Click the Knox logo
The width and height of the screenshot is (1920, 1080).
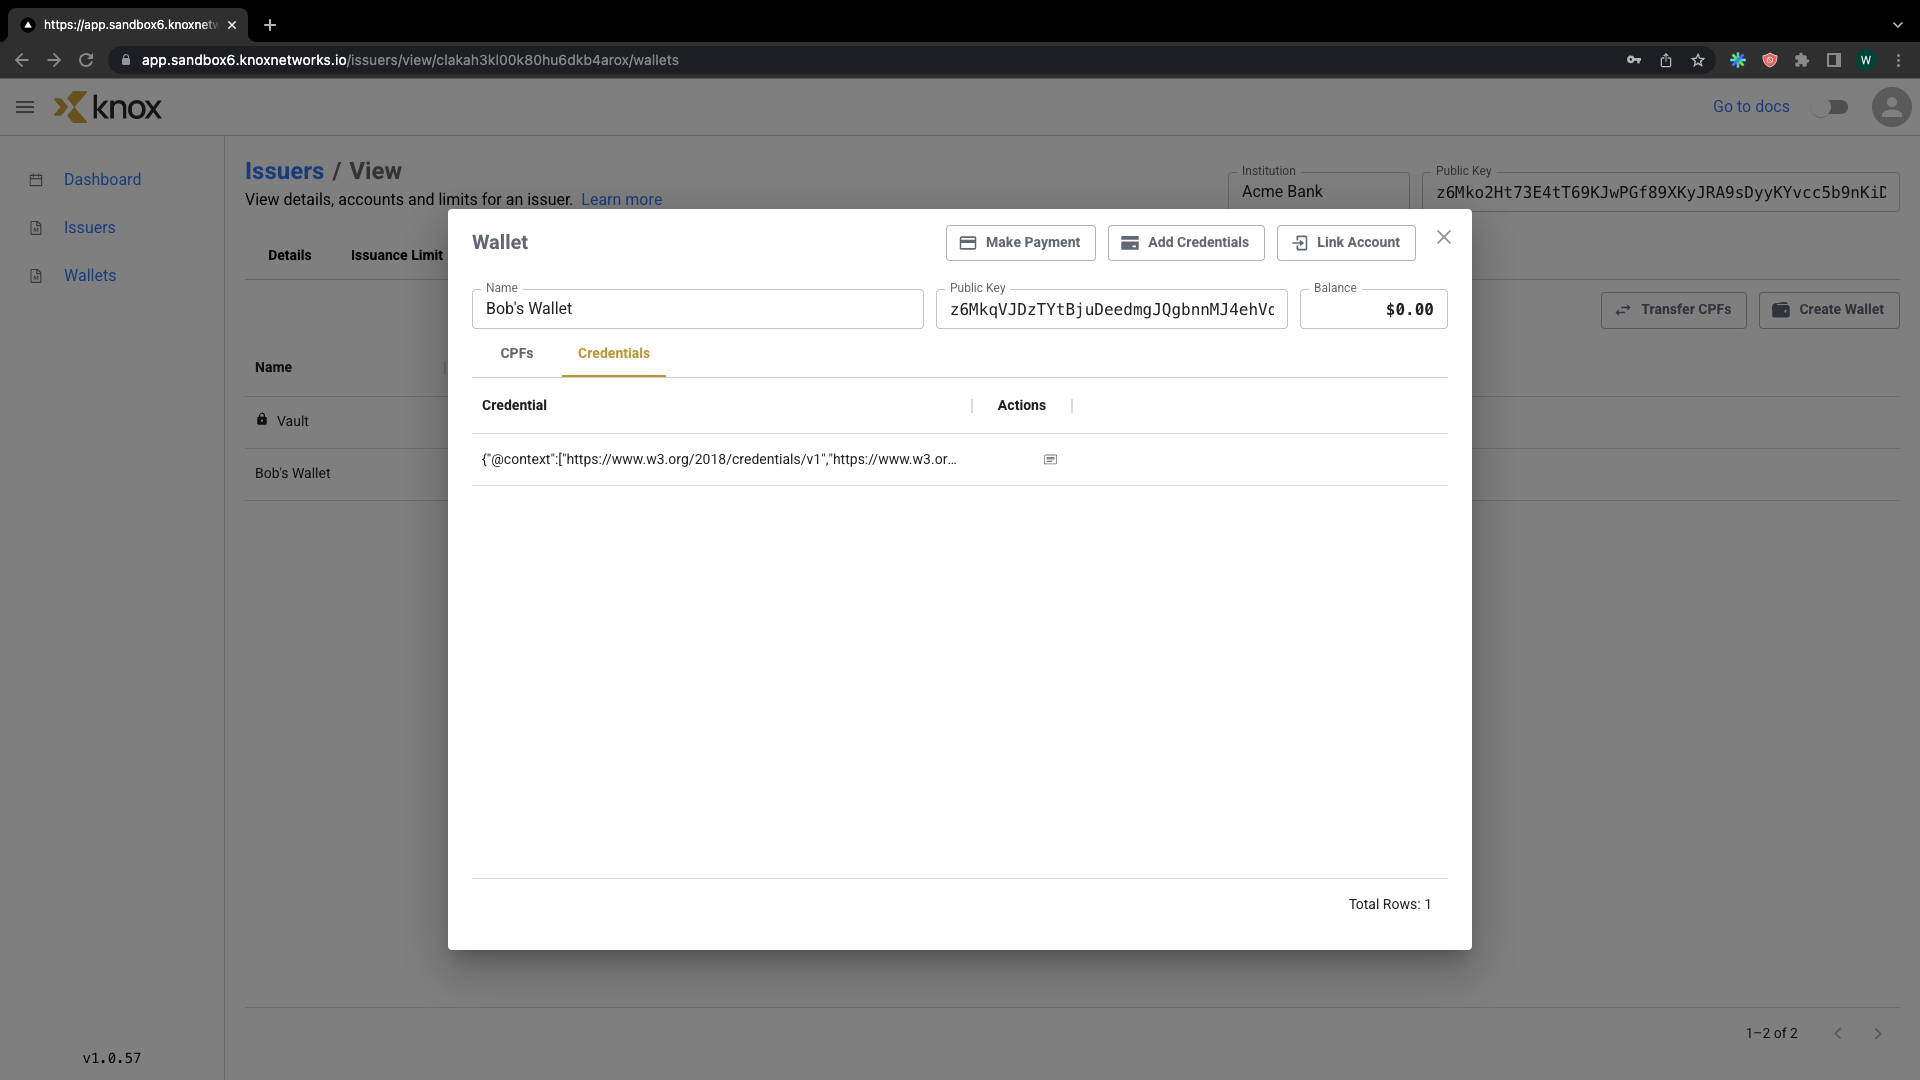click(108, 107)
